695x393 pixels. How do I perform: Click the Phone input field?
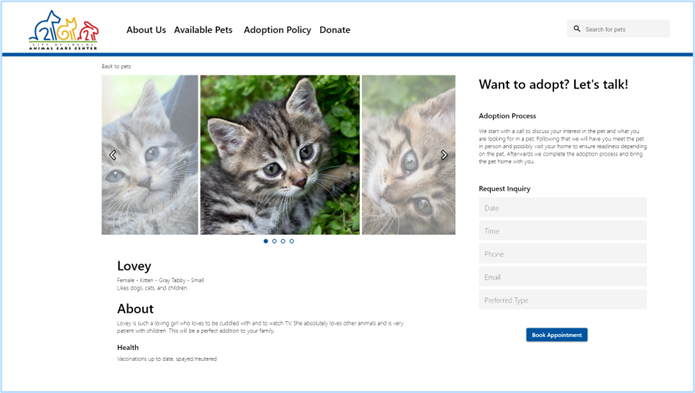[562, 254]
